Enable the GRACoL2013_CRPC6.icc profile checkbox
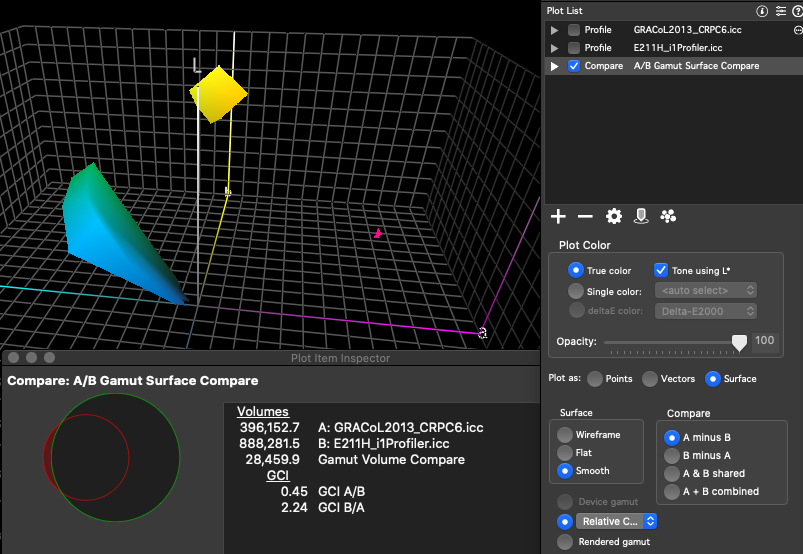 click(573, 30)
